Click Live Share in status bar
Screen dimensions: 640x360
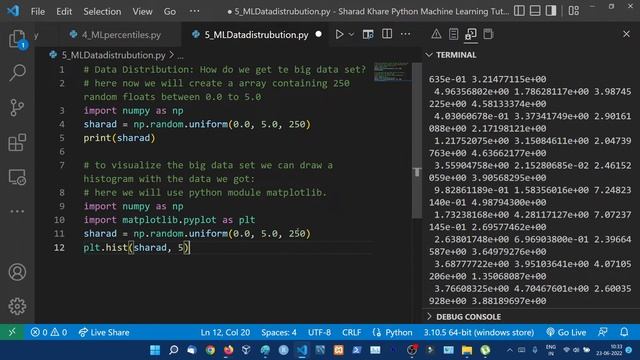pos(104,332)
